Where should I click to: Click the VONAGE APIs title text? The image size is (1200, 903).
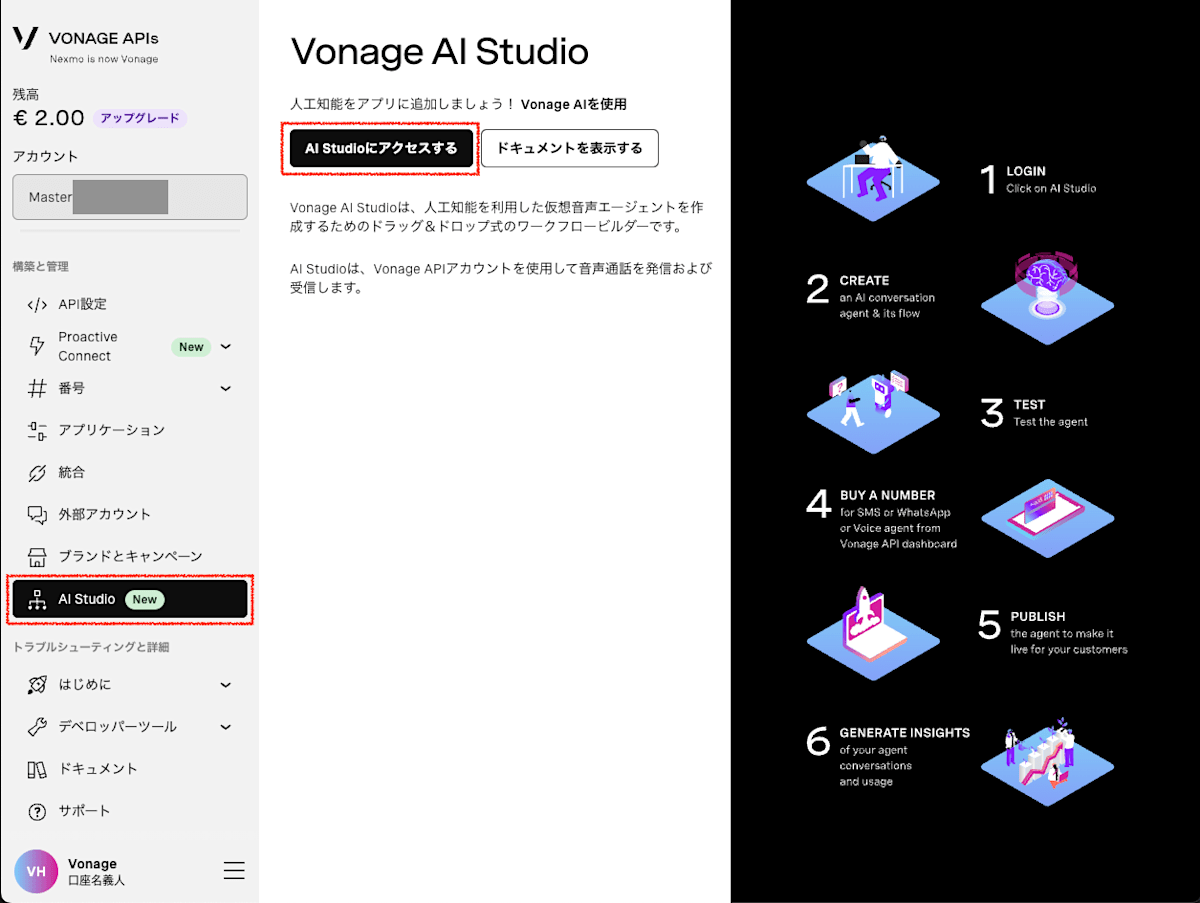tap(103, 38)
